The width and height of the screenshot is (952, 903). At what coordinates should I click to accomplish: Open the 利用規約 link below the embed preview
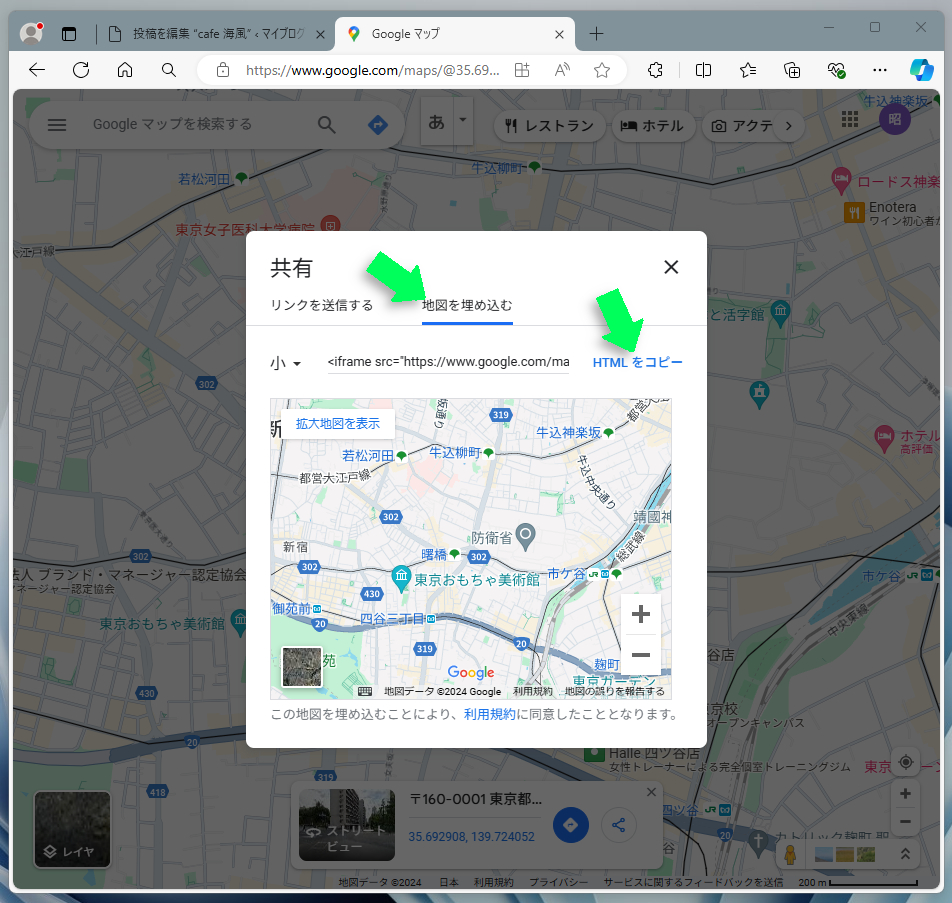click(489, 714)
